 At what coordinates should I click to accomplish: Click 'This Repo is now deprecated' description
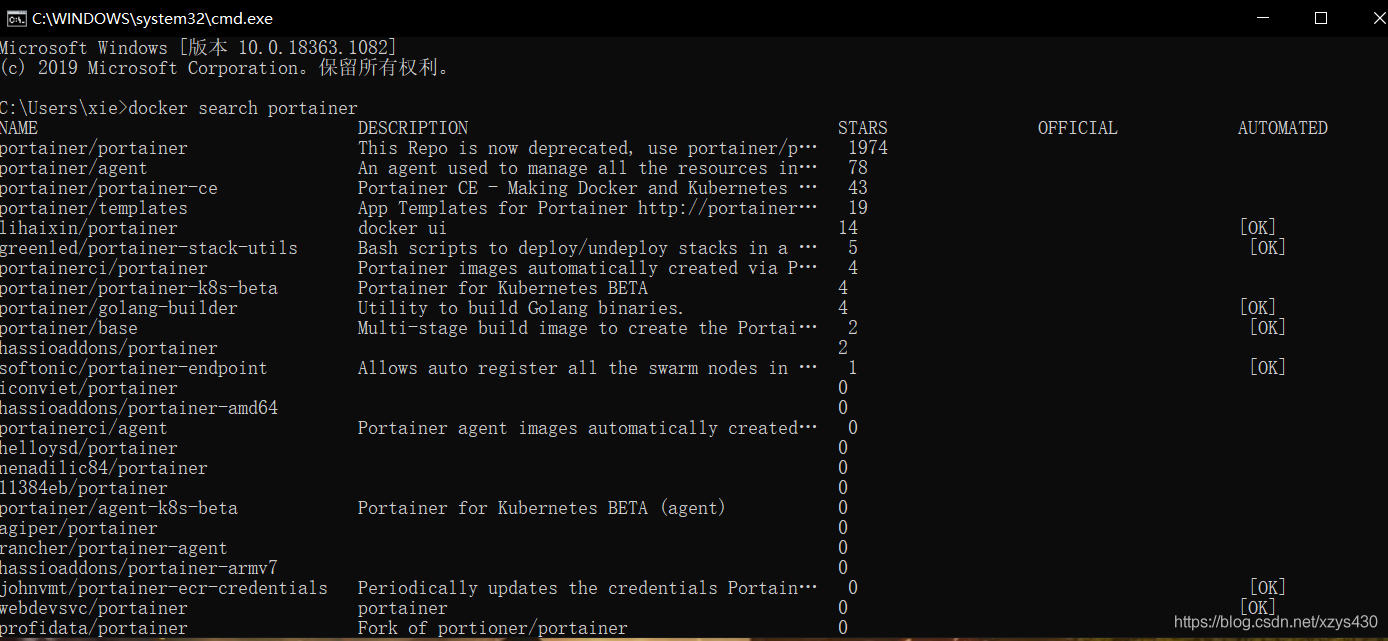(x=588, y=148)
